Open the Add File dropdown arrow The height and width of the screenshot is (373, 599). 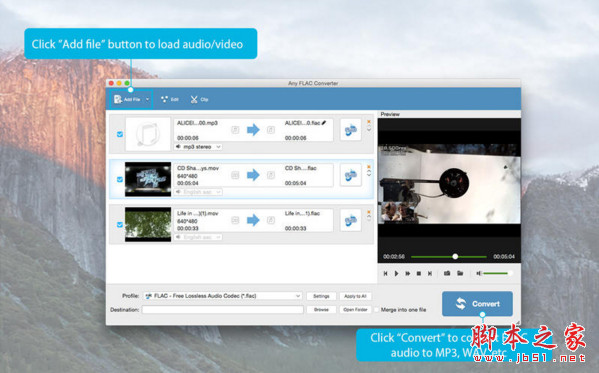click(x=147, y=99)
